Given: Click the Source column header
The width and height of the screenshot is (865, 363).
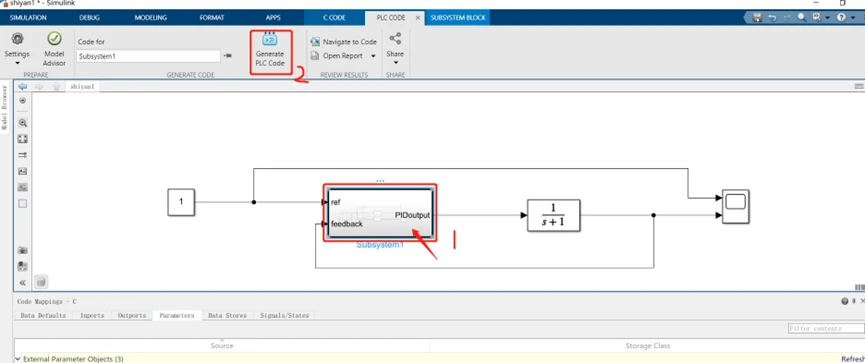Looking at the screenshot, I should (x=222, y=345).
